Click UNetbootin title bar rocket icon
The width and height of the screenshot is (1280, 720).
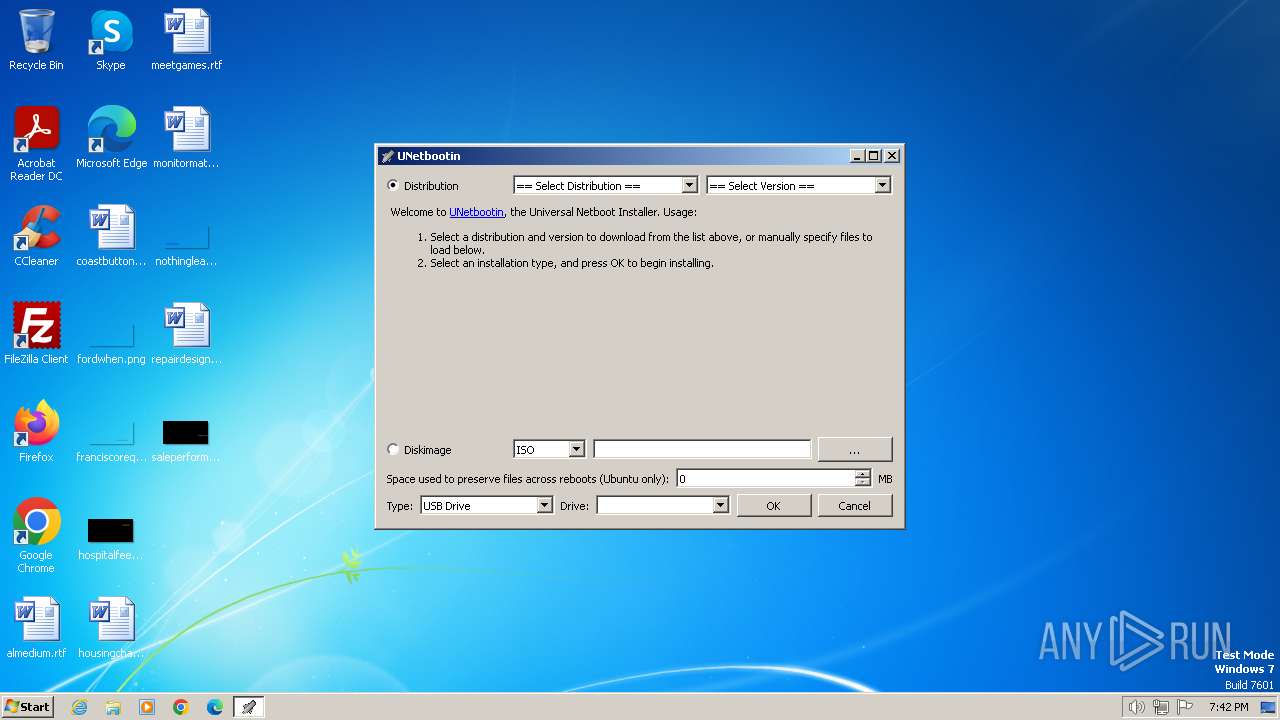387,156
